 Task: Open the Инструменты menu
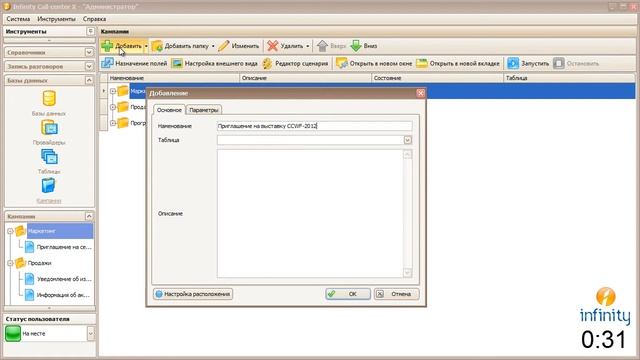click(56, 19)
